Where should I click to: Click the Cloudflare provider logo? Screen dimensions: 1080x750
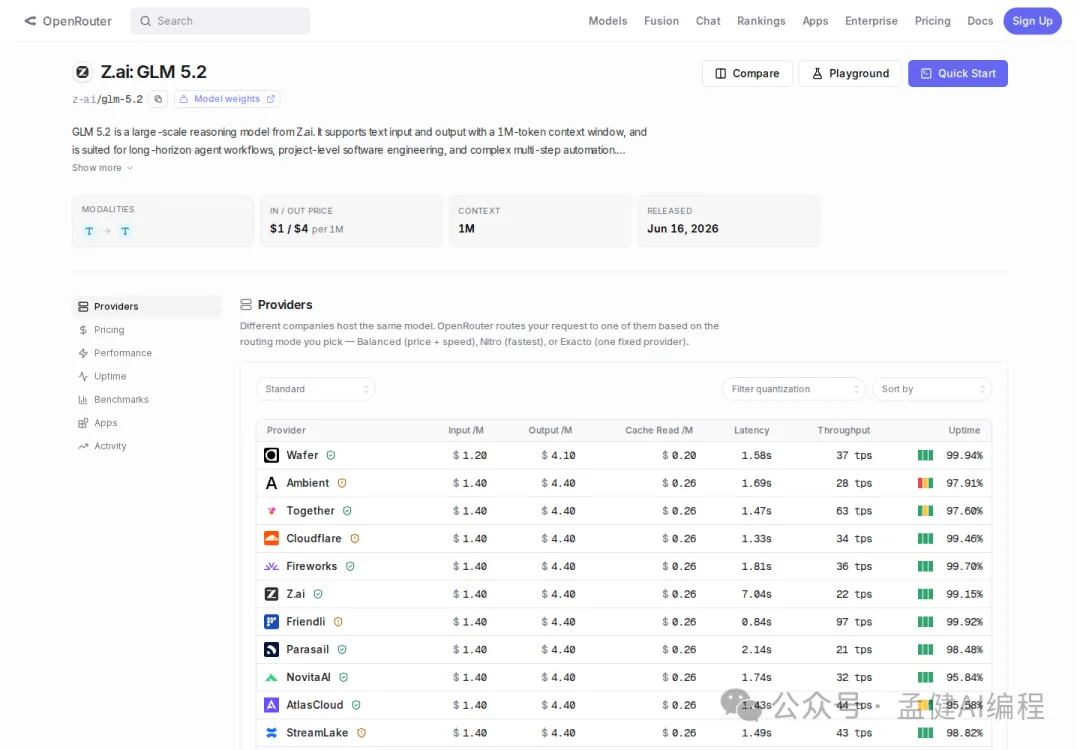[271, 539]
